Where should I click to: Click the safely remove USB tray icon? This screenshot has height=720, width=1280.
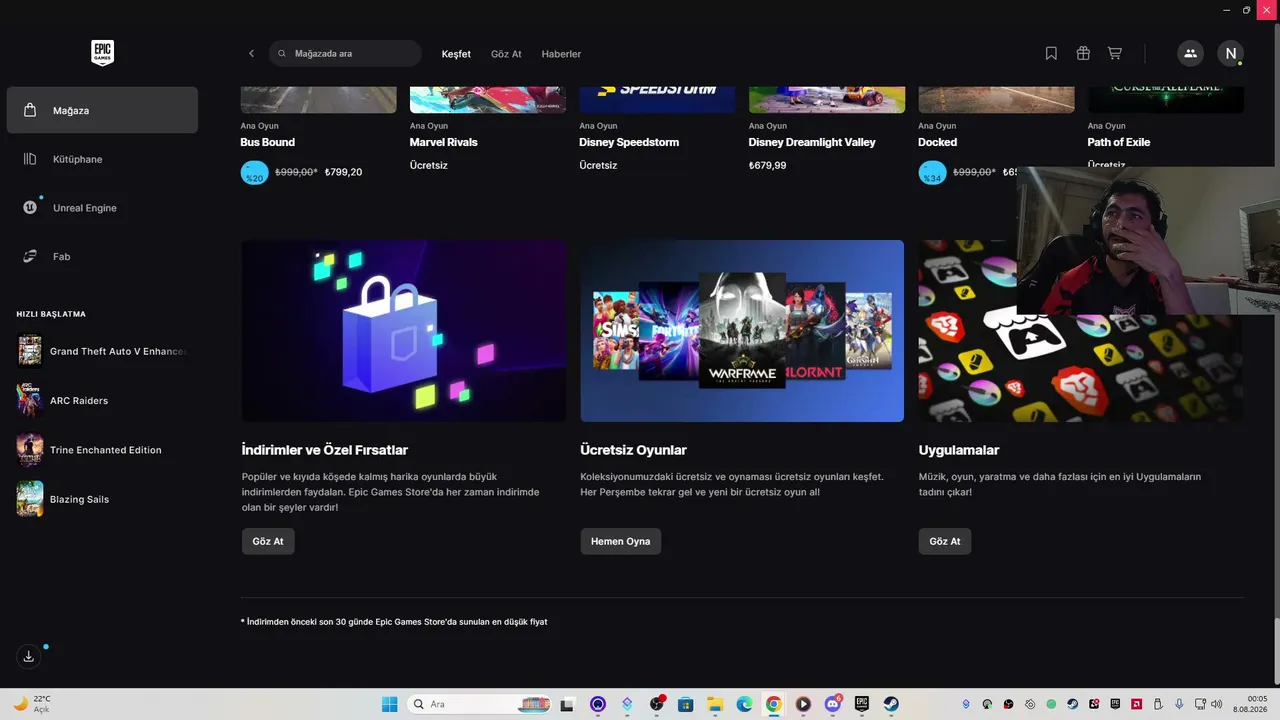(x=1158, y=704)
